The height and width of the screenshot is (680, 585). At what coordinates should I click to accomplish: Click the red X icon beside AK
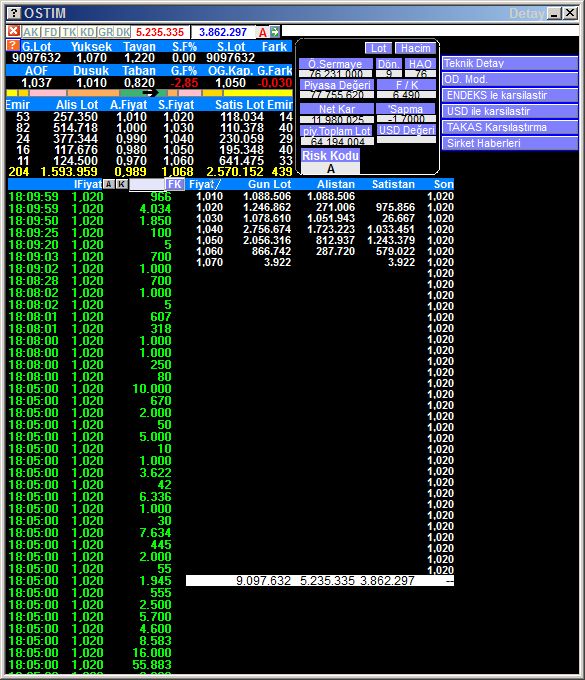pyautogui.click(x=13, y=31)
